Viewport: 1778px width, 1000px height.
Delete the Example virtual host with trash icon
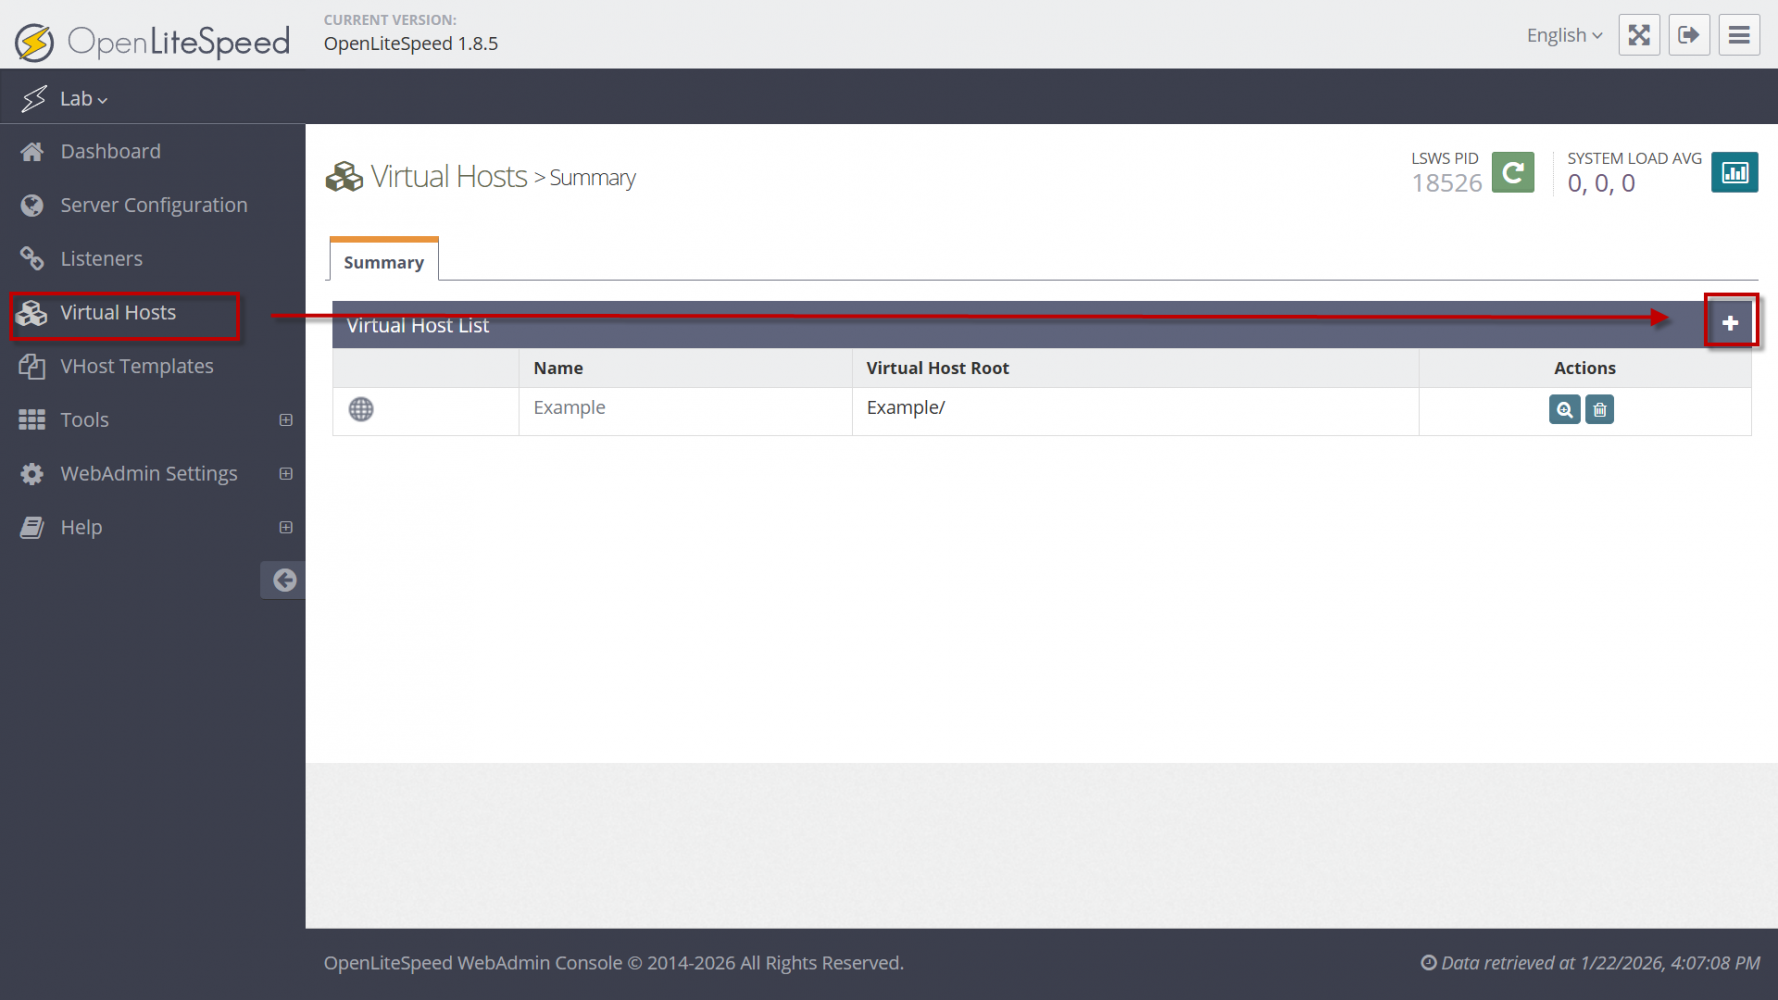(1599, 410)
